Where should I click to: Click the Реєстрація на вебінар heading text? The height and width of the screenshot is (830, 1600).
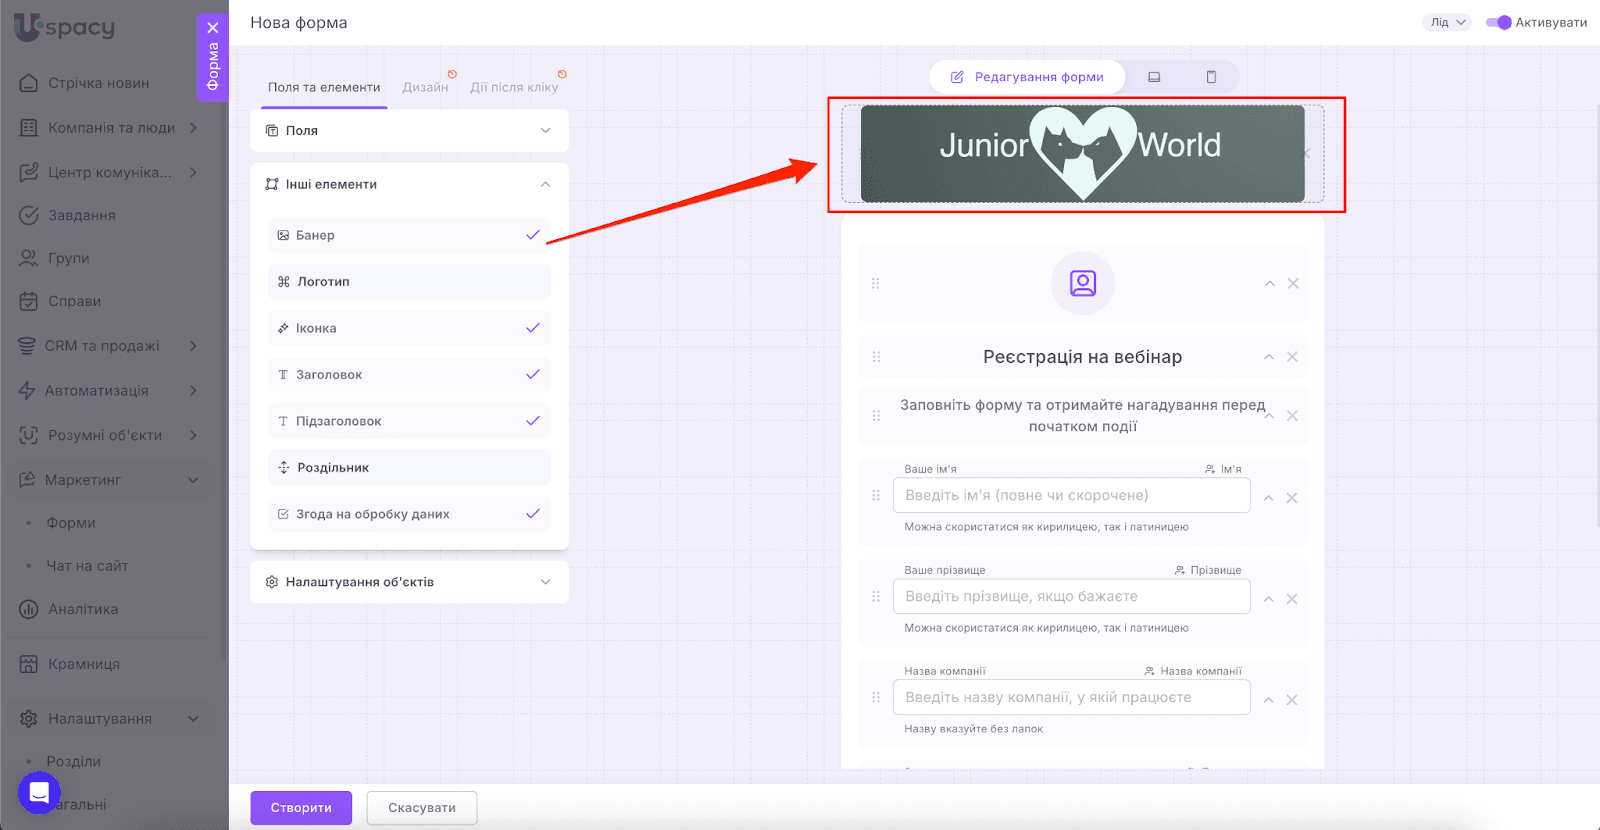[1082, 357]
